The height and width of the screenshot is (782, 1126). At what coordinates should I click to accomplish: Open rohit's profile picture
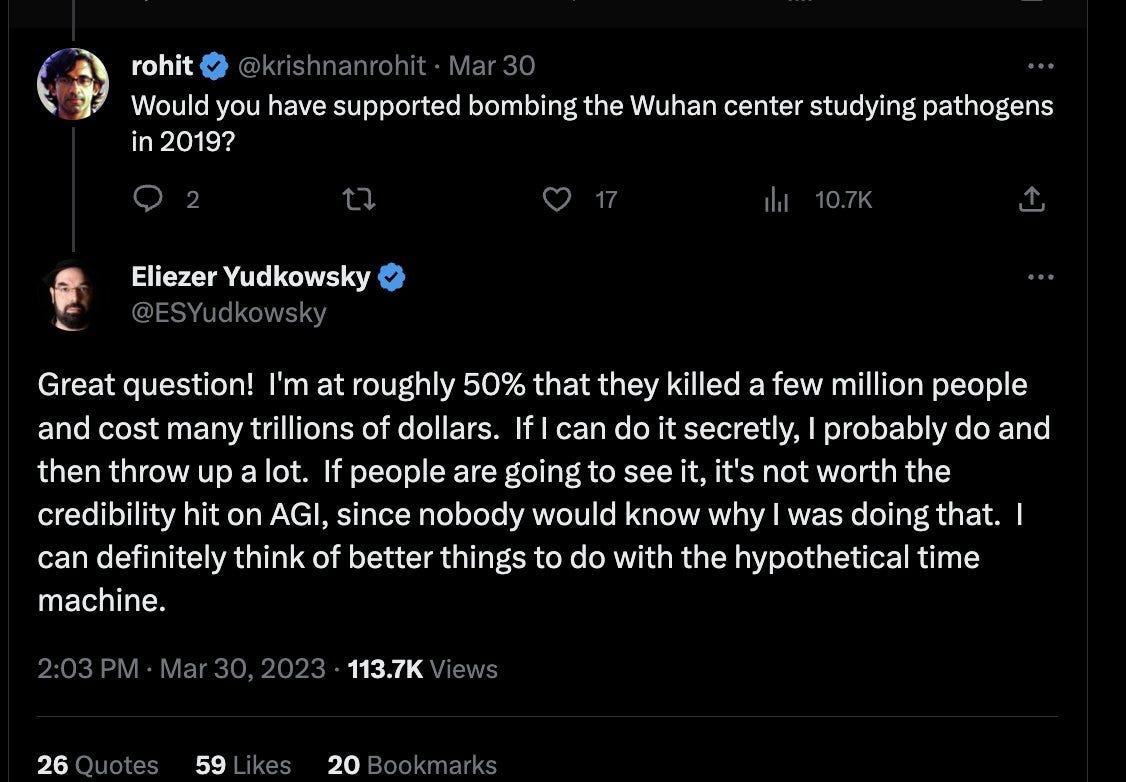pos(71,84)
